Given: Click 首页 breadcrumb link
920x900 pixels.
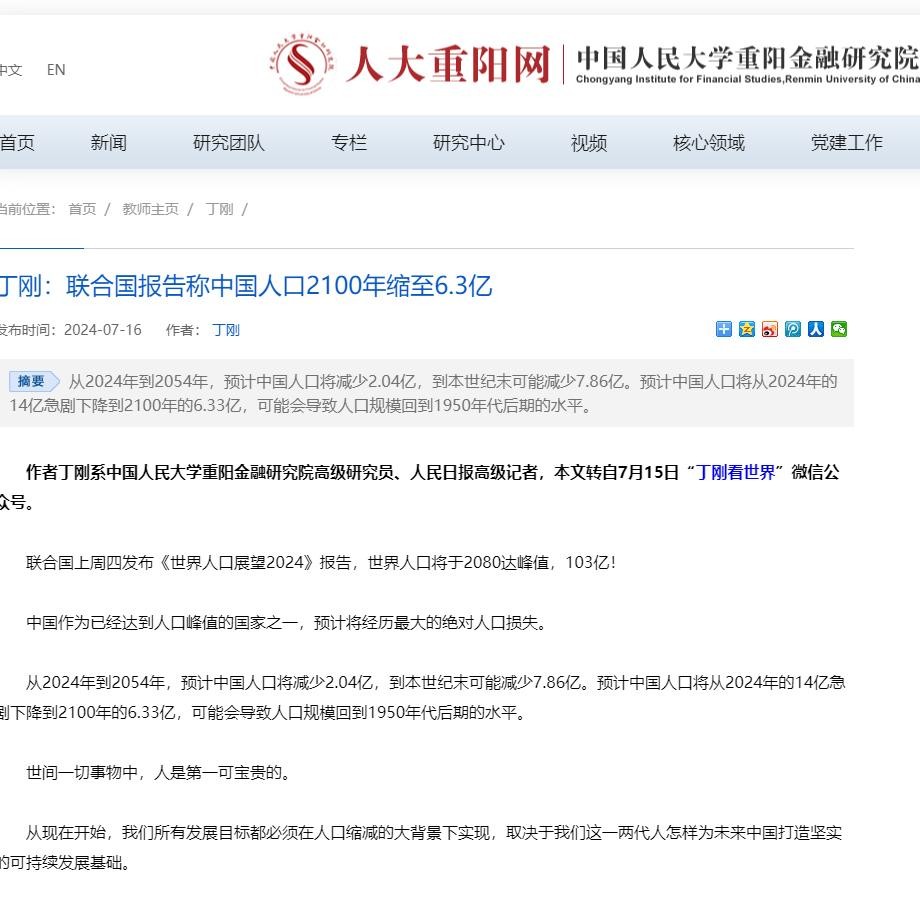Looking at the screenshot, I should pyautogui.click(x=82, y=209).
